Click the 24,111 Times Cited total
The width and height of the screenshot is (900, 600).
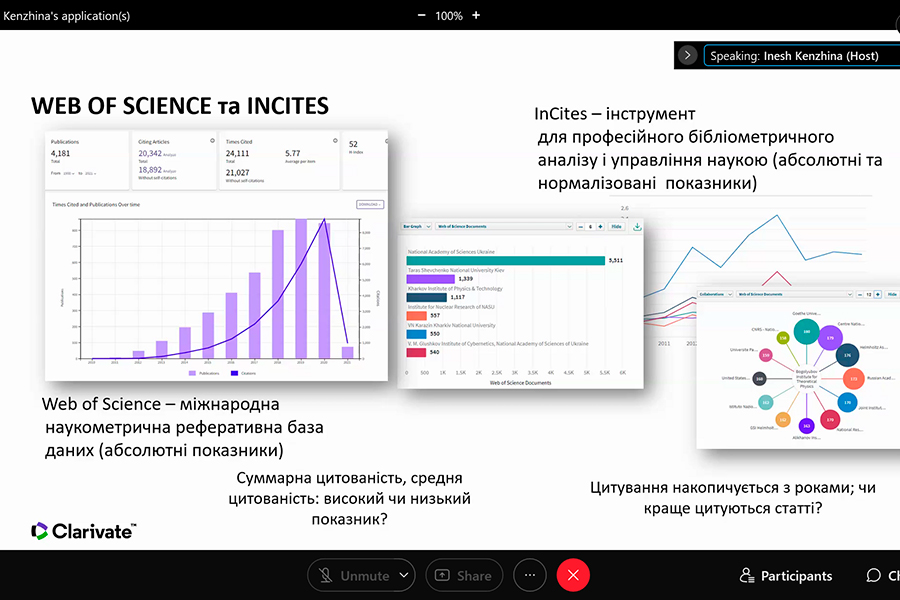click(x=237, y=153)
